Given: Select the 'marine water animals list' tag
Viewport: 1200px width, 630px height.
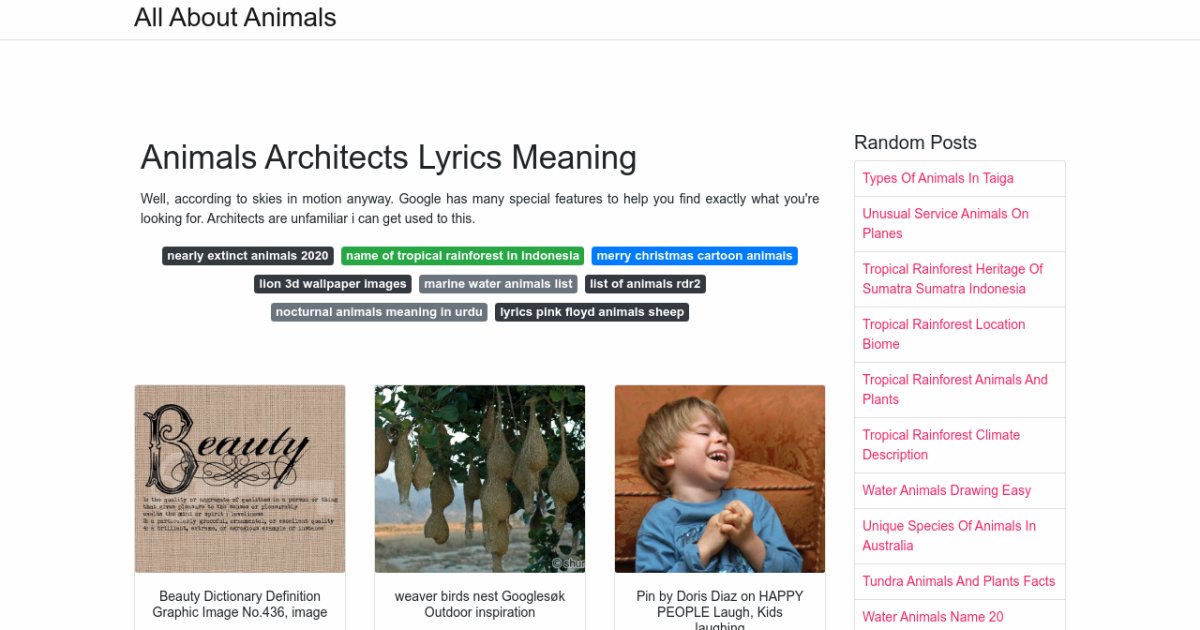Looking at the screenshot, I should pos(498,284).
